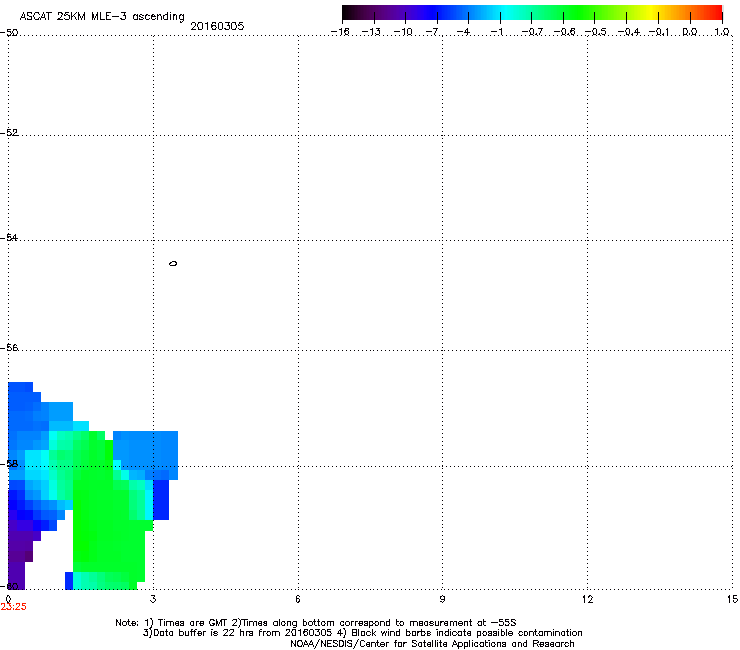Click the NOAA/NESDIS credit line
The image size is (740, 650).
point(432,644)
